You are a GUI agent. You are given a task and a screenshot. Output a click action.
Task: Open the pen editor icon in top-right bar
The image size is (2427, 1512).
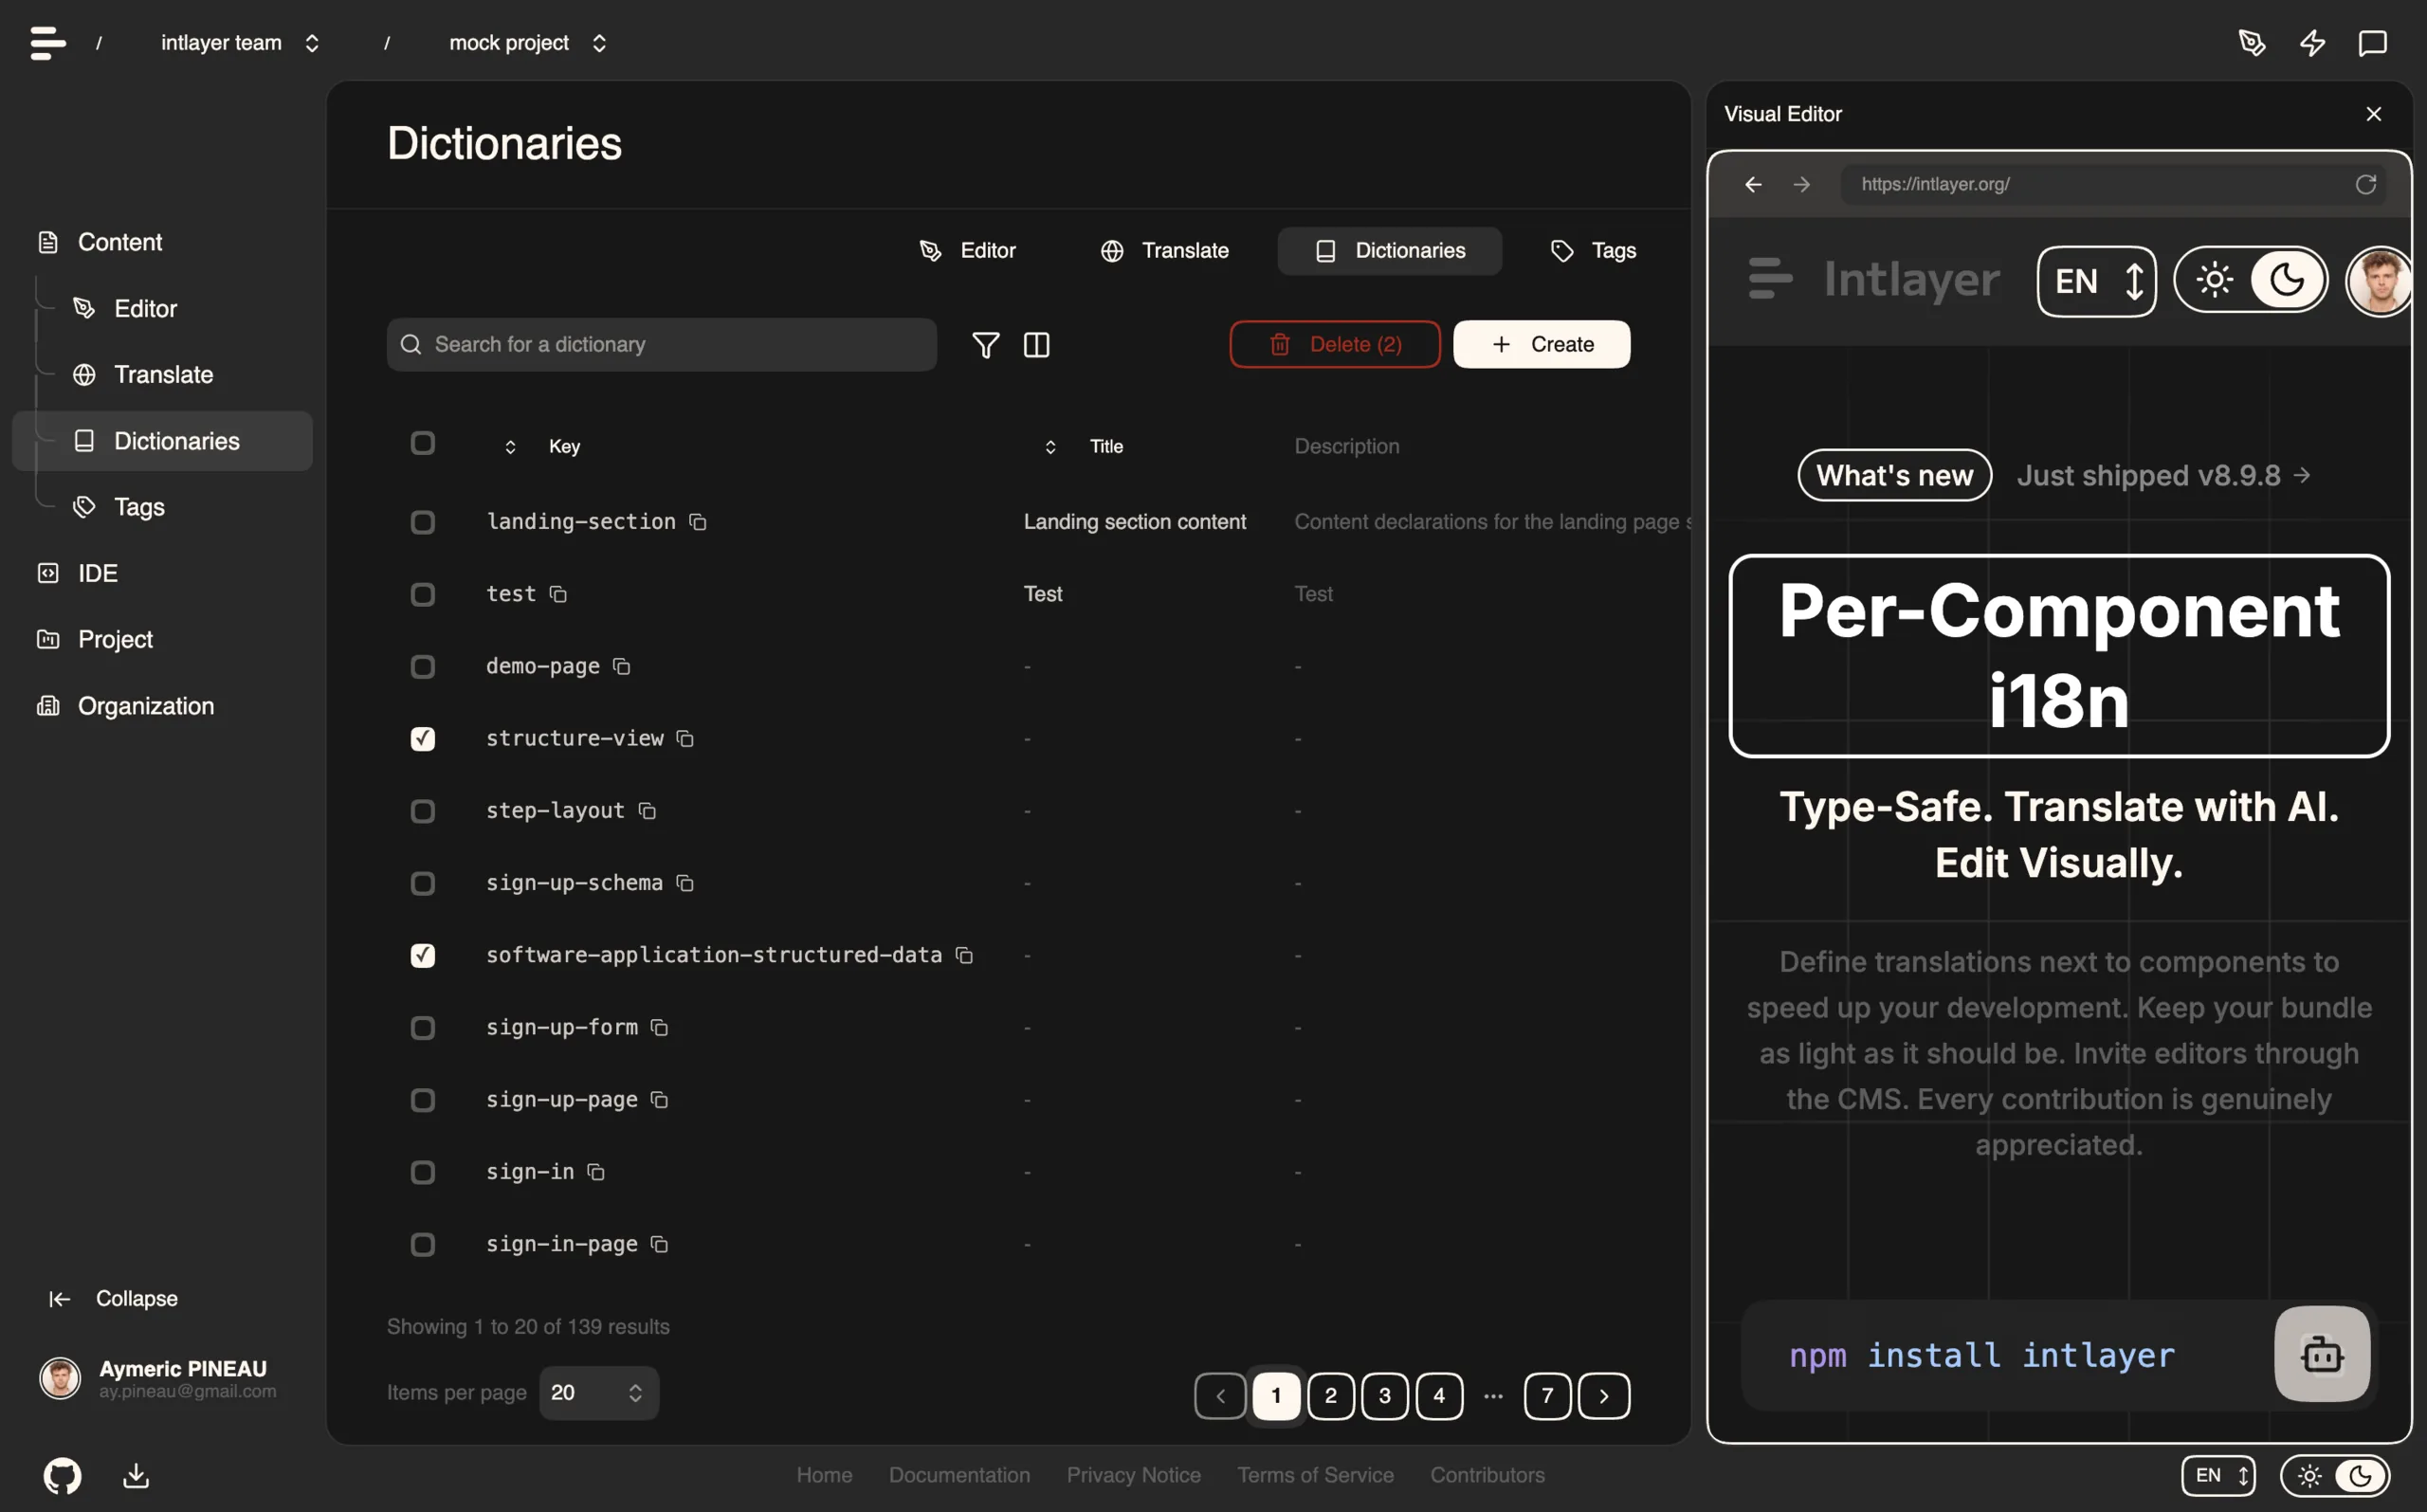pos(2252,43)
